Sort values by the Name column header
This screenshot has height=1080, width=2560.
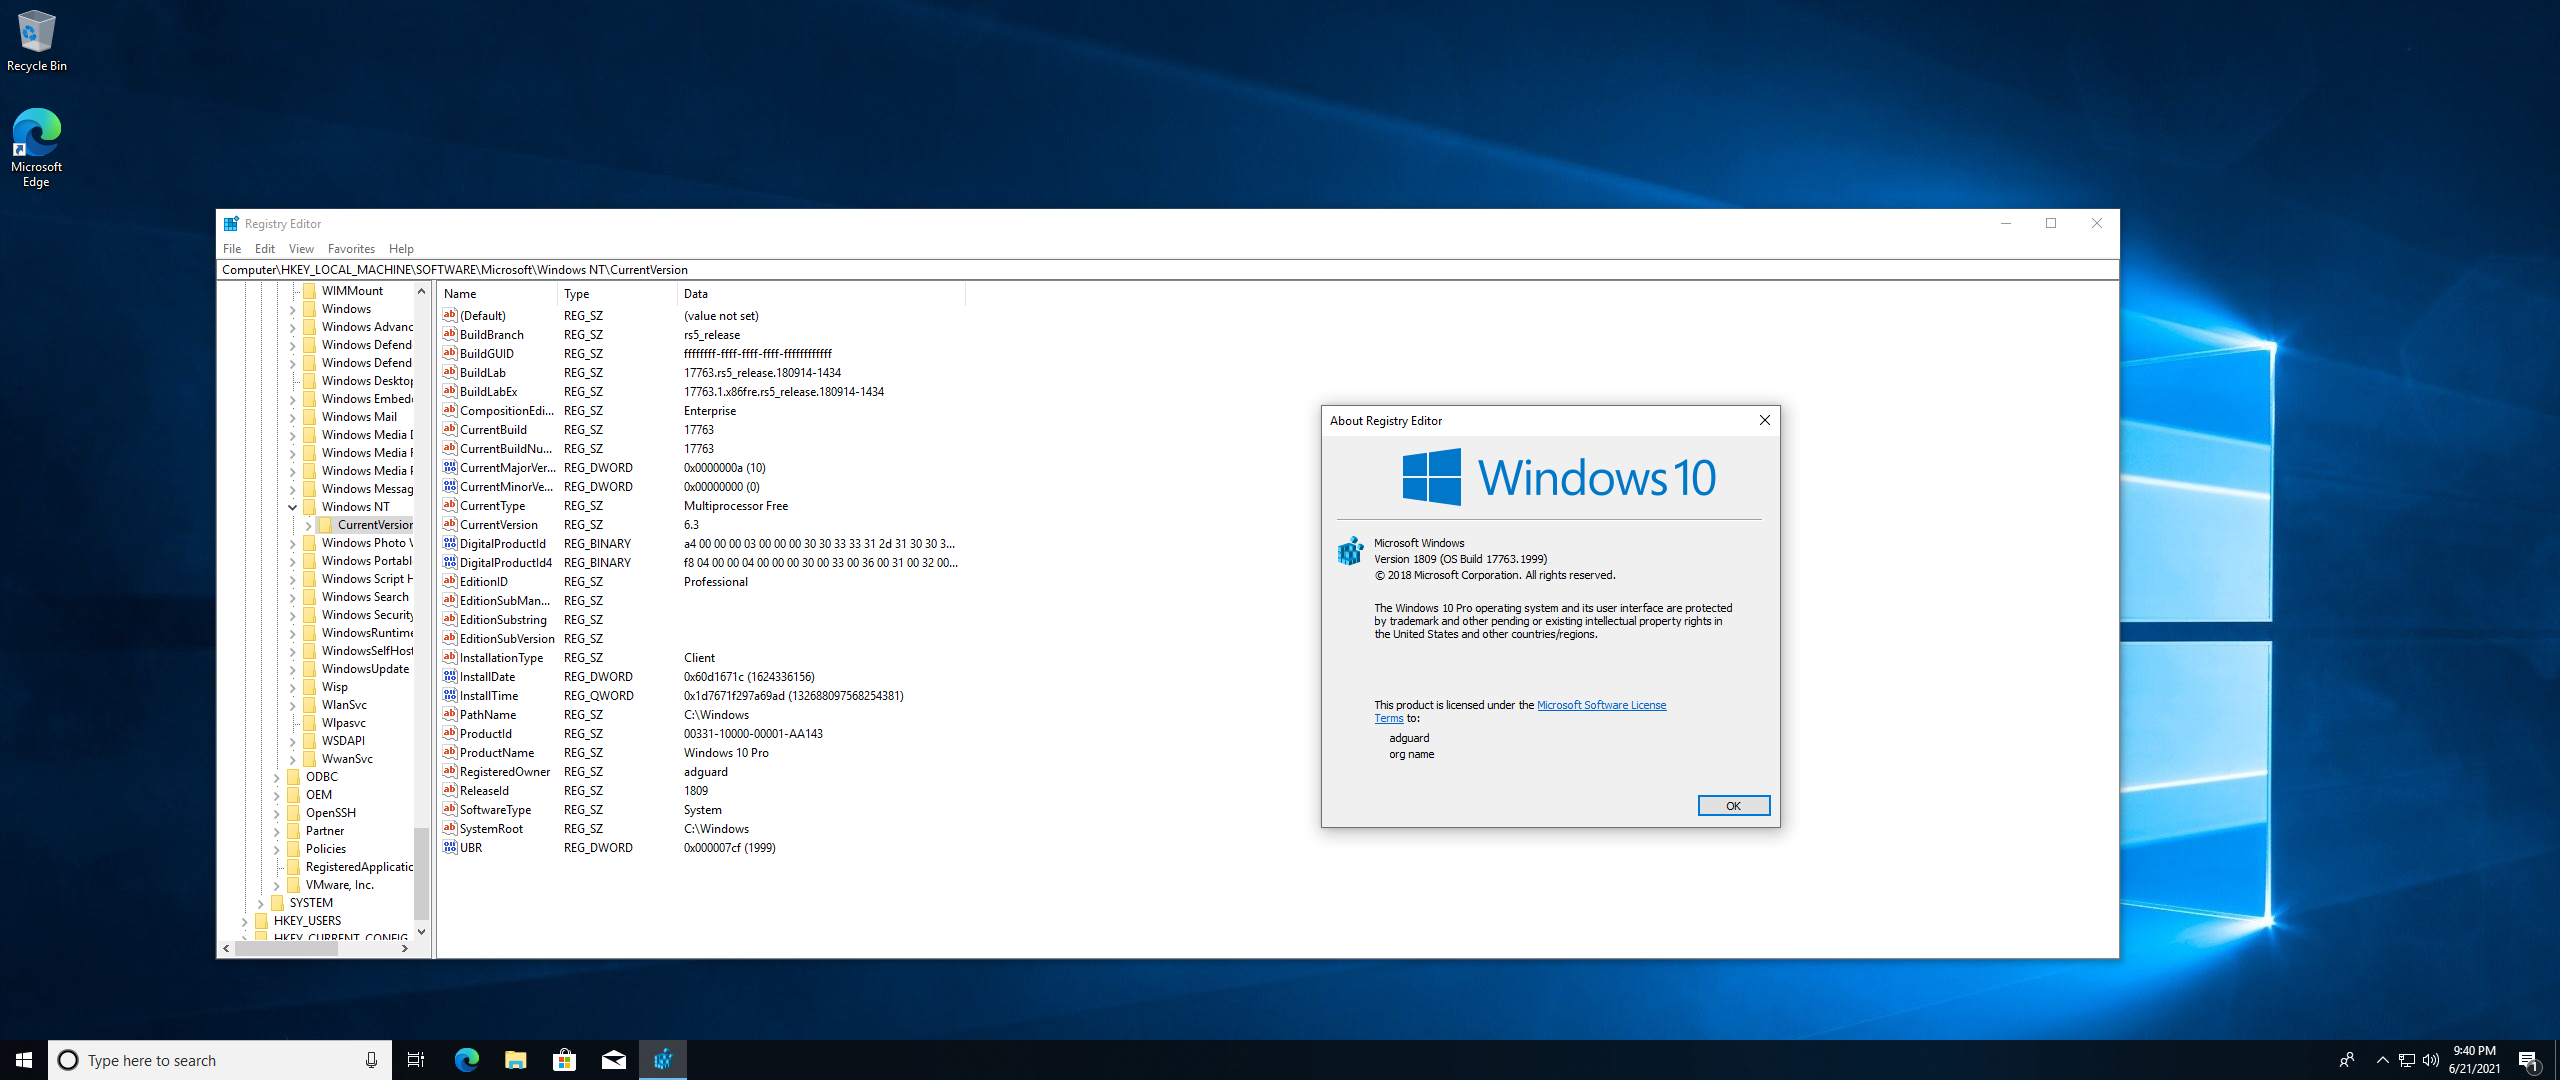(x=497, y=294)
